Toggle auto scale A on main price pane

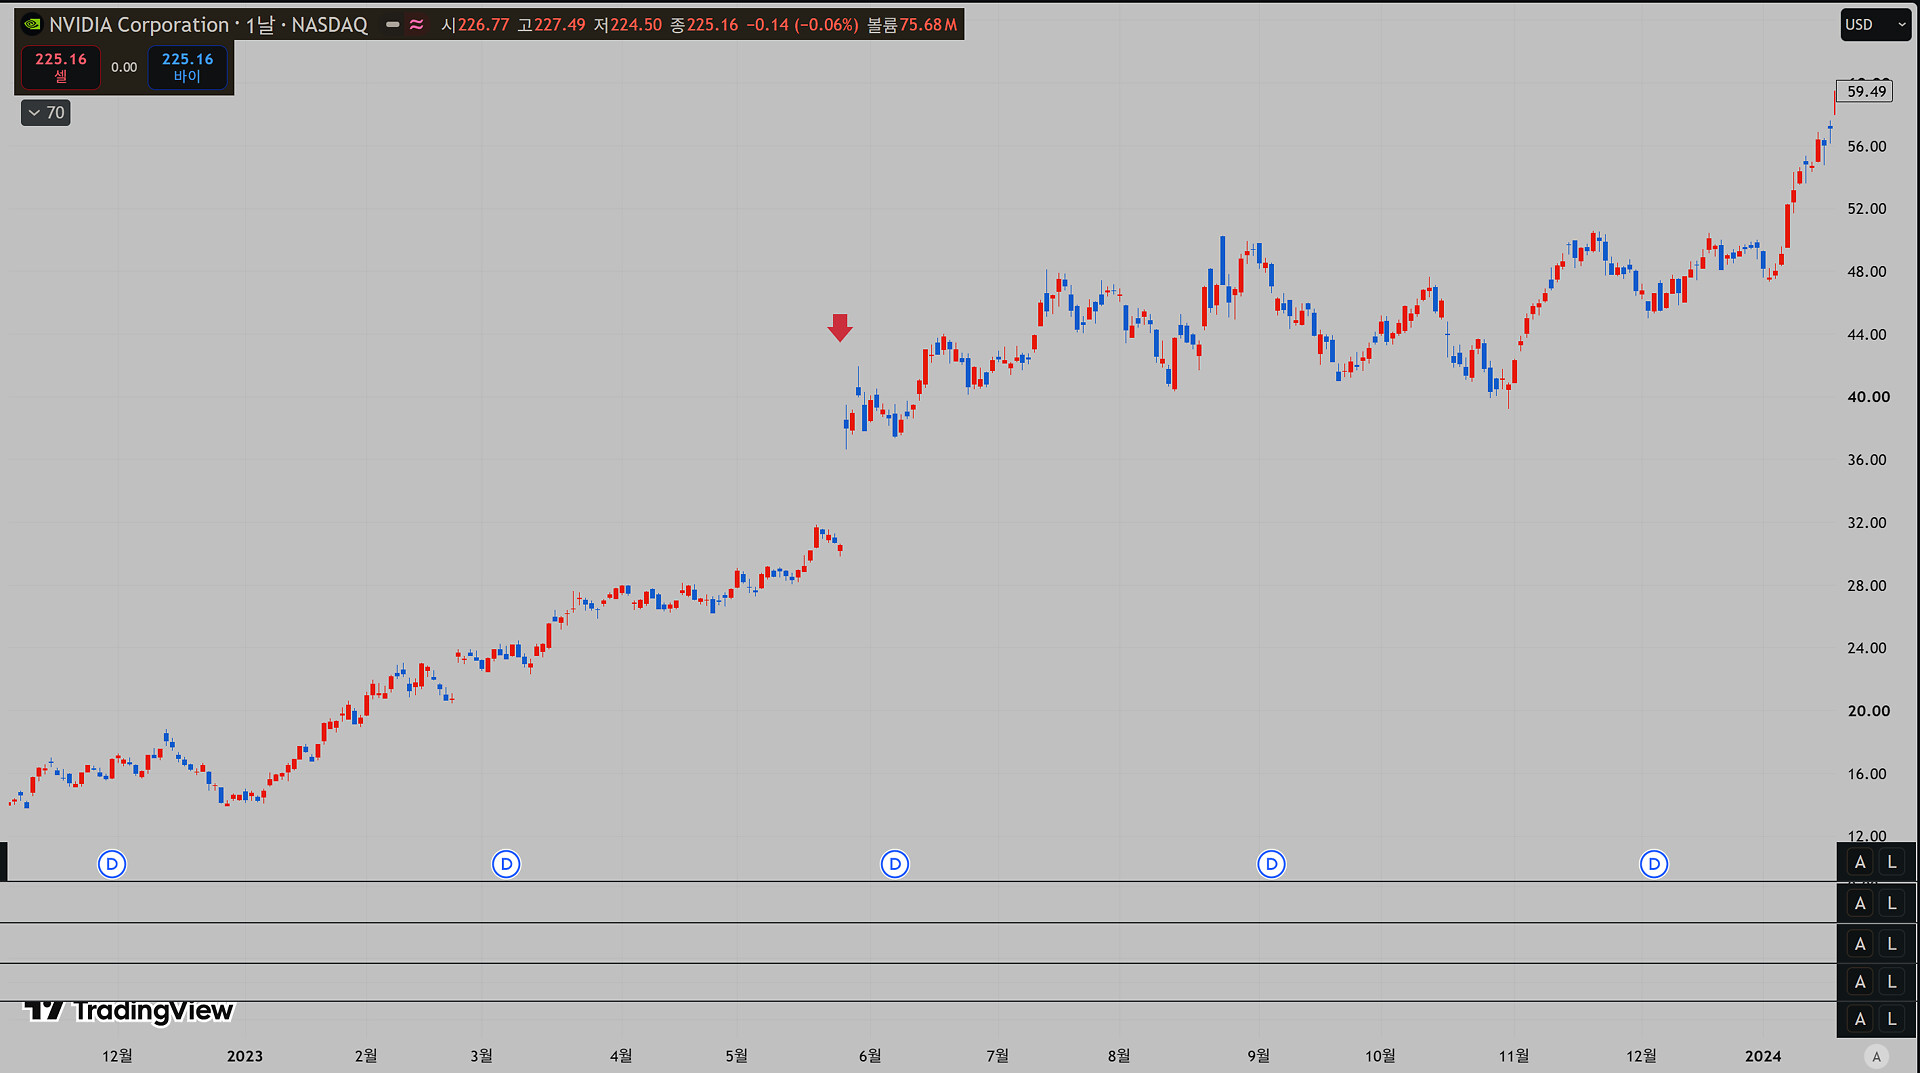pyautogui.click(x=1860, y=862)
